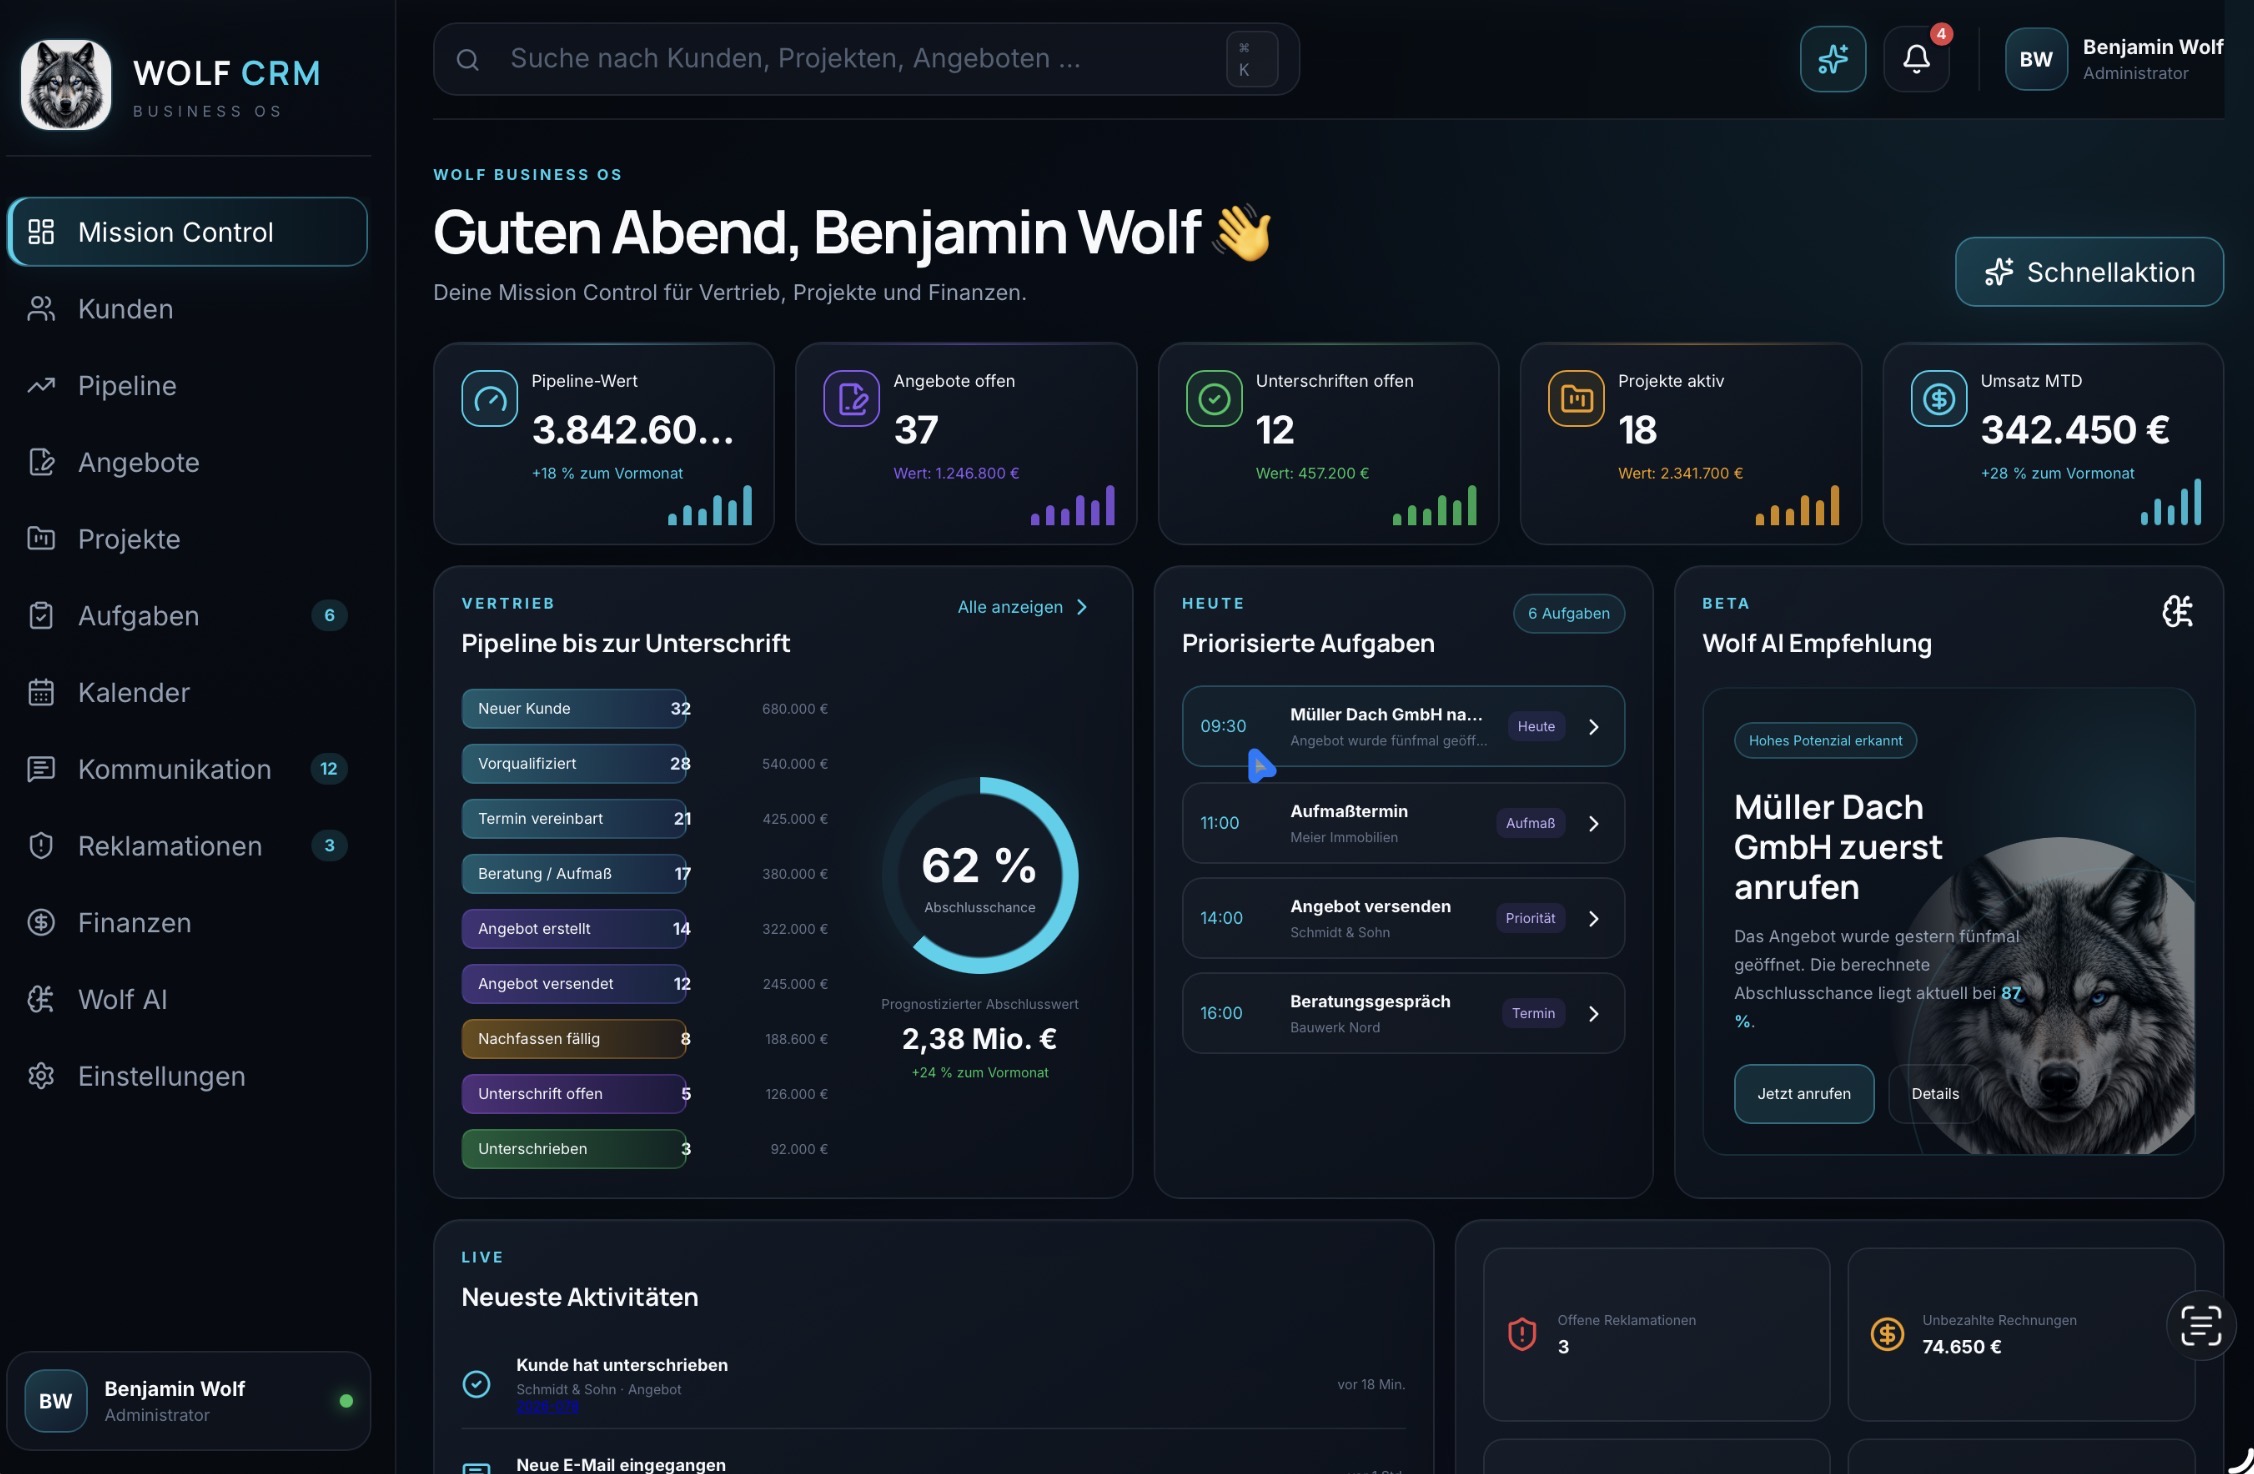Click the Unterschriften offen checkmark icon
The width and height of the screenshot is (2254, 1474).
pos(1214,398)
